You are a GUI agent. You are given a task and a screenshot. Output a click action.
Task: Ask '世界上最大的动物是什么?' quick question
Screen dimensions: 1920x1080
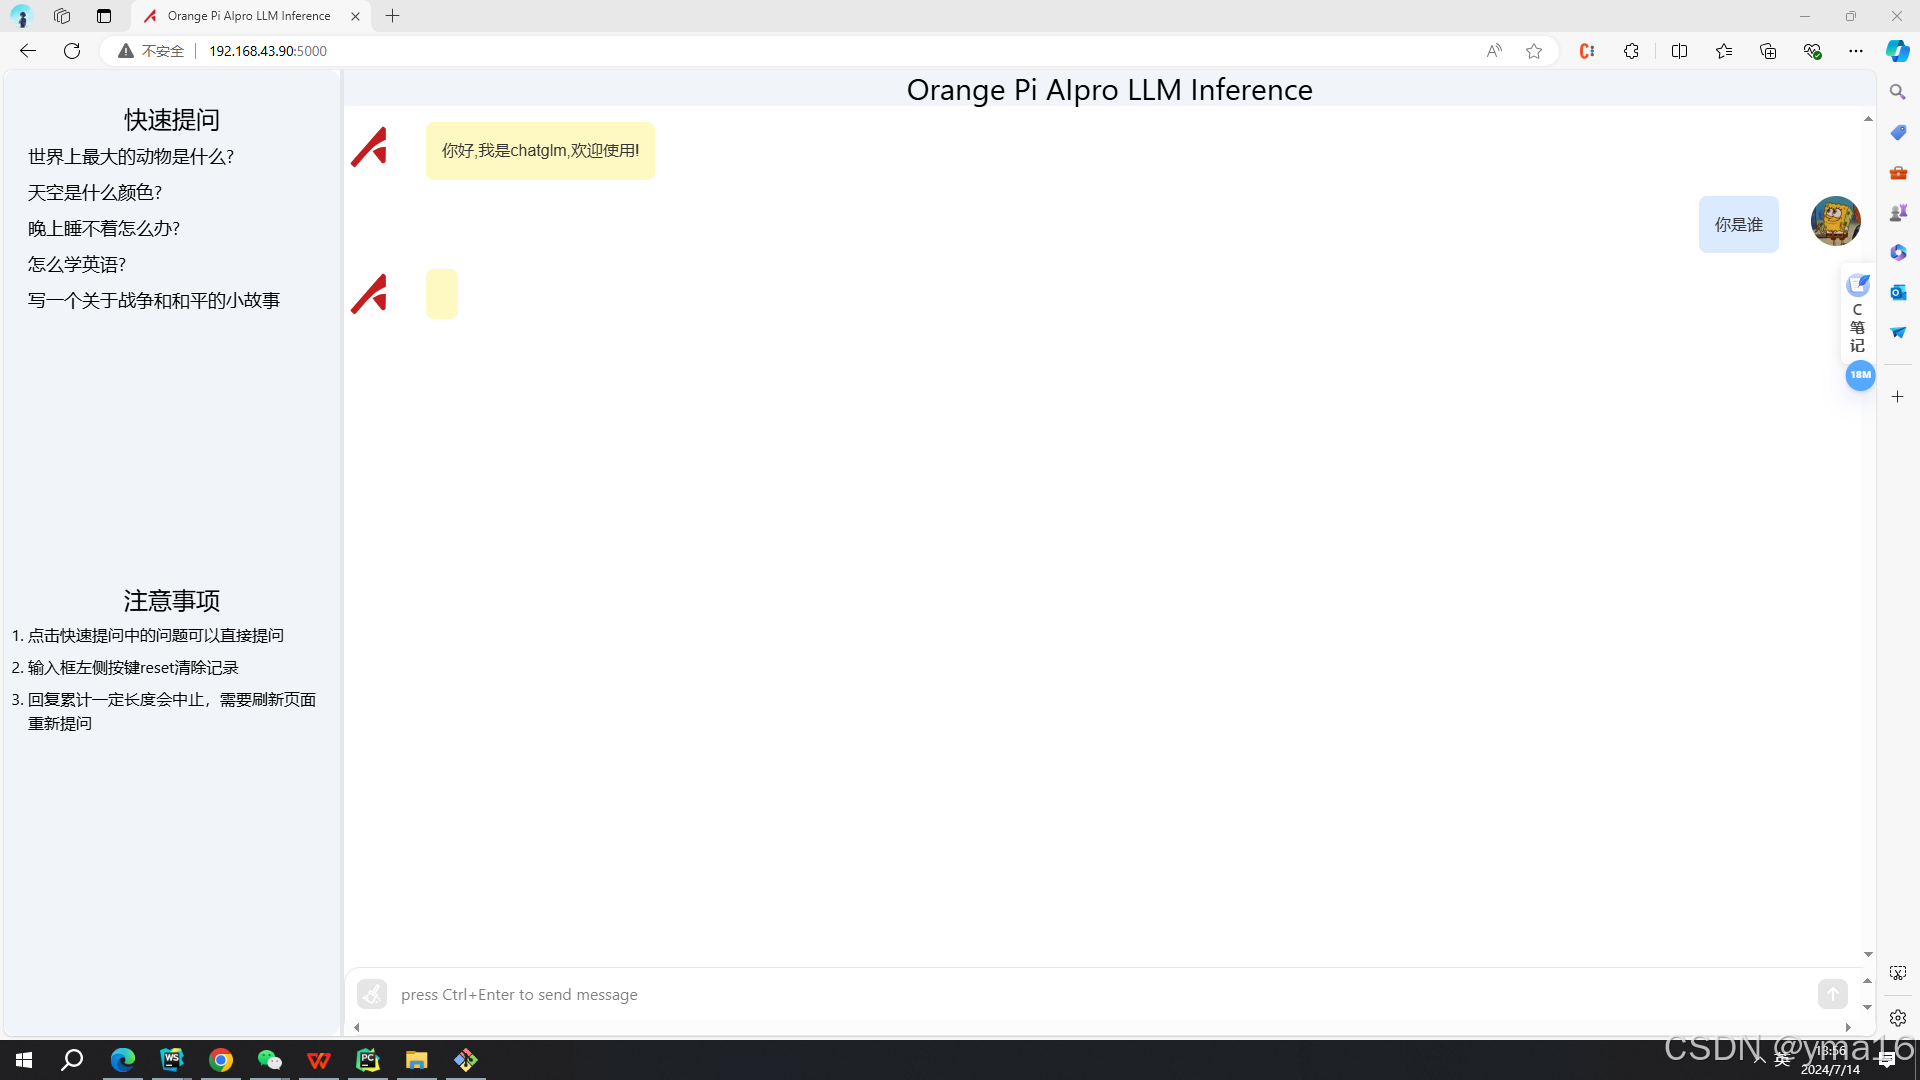[131, 156]
